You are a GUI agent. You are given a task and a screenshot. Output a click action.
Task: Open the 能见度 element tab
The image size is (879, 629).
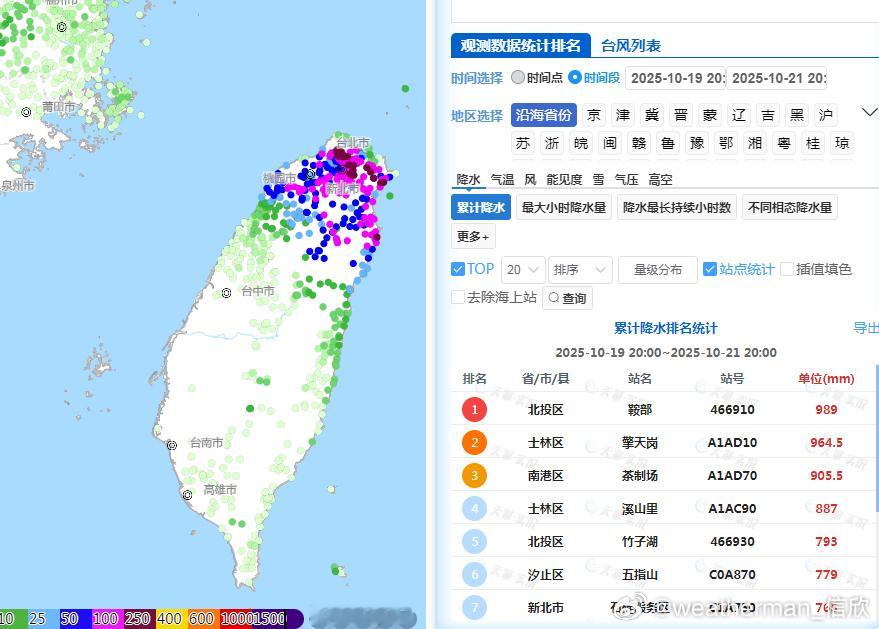tap(564, 179)
